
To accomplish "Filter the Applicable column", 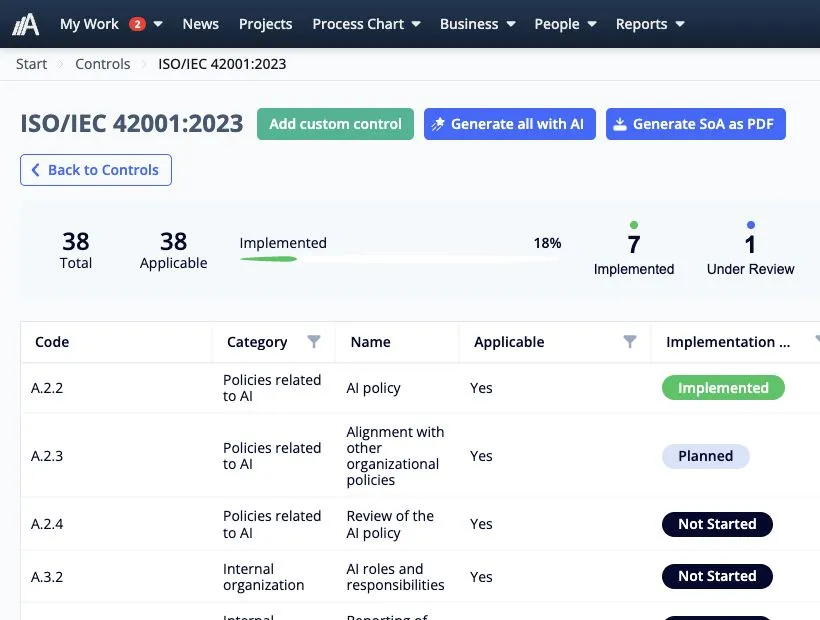I will (x=630, y=341).
